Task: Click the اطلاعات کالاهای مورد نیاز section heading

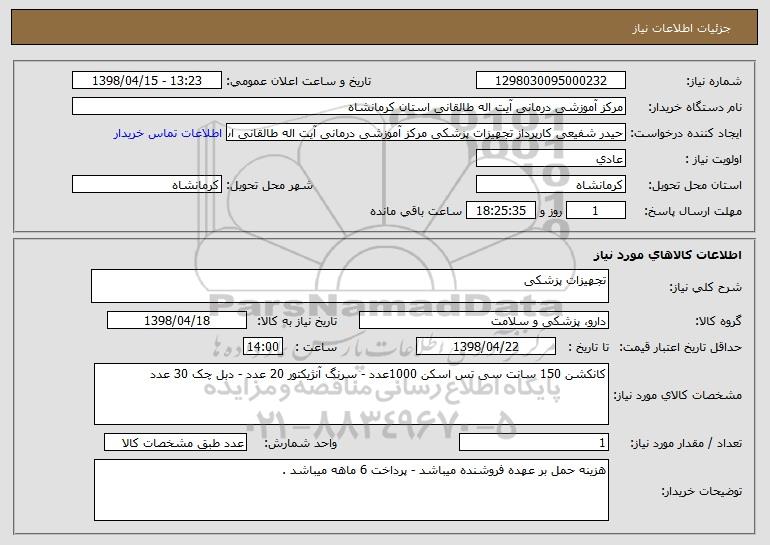Action: pos(667,255)
